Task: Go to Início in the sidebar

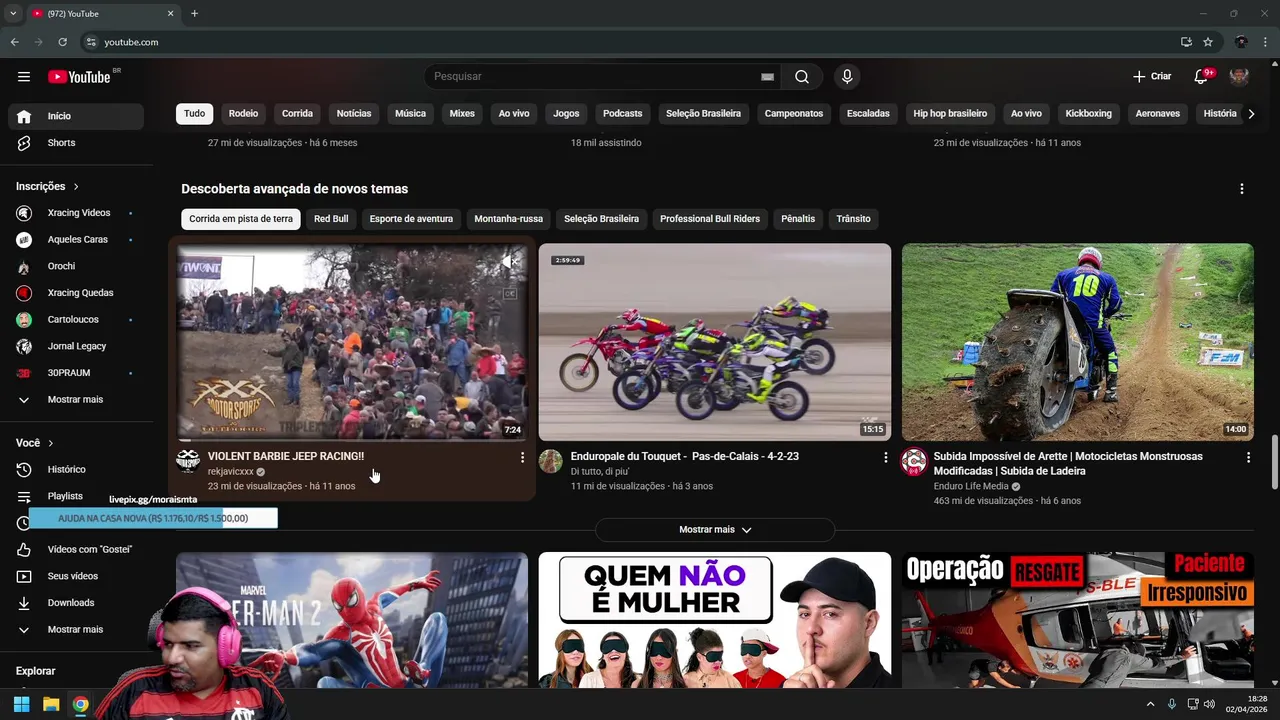Action: pos(76,116)
